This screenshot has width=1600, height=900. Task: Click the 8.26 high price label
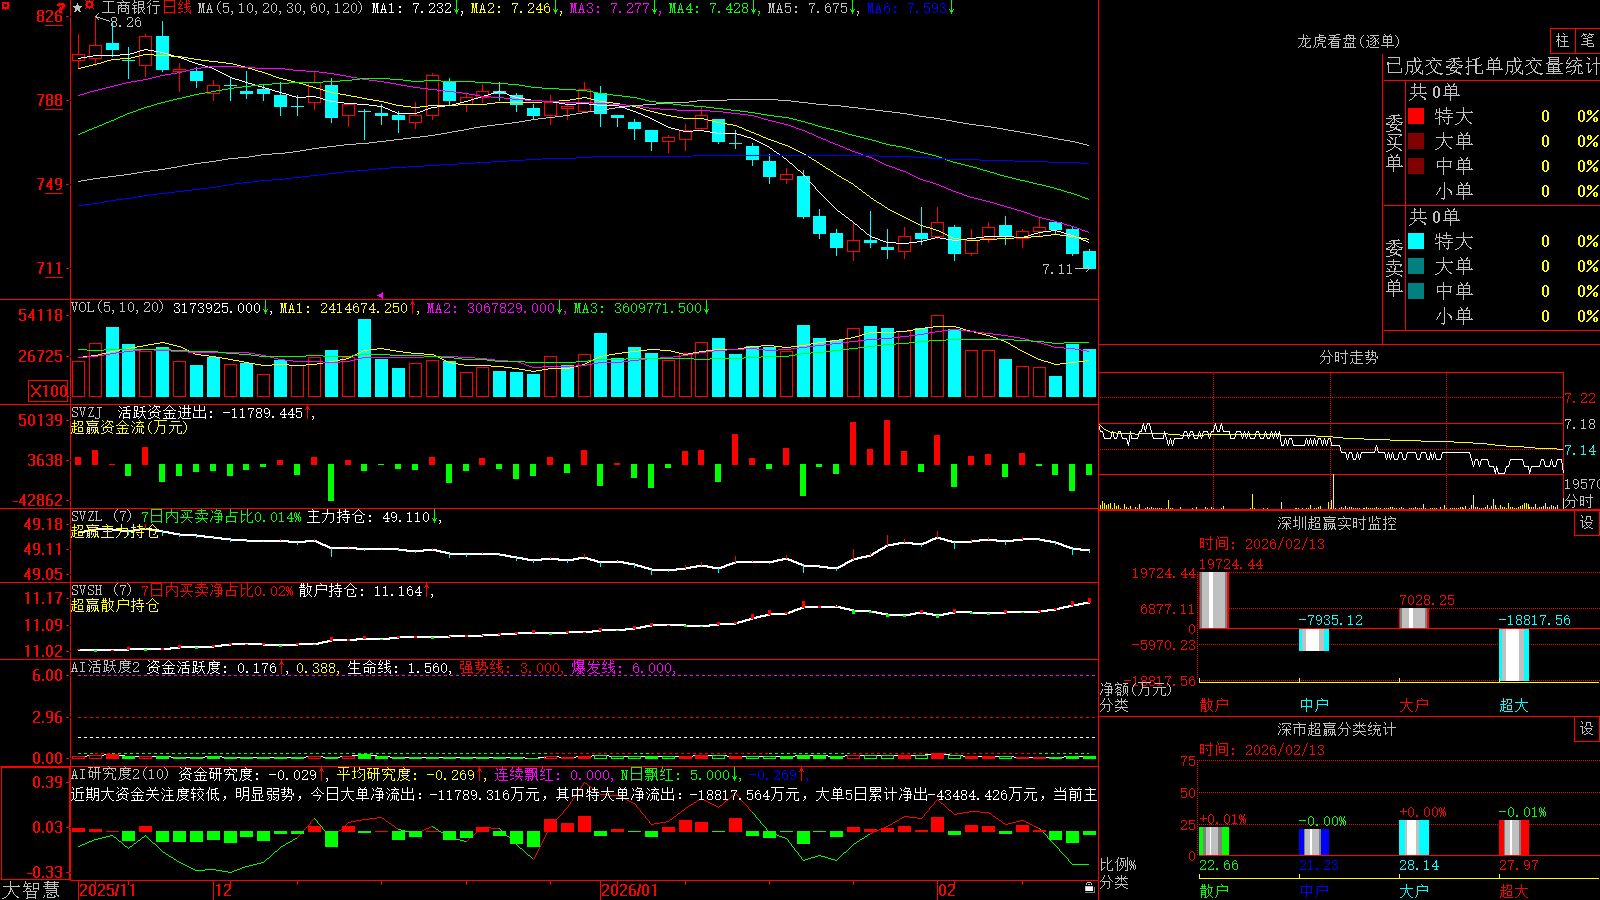pyautogui.click(x=126, y=22)
